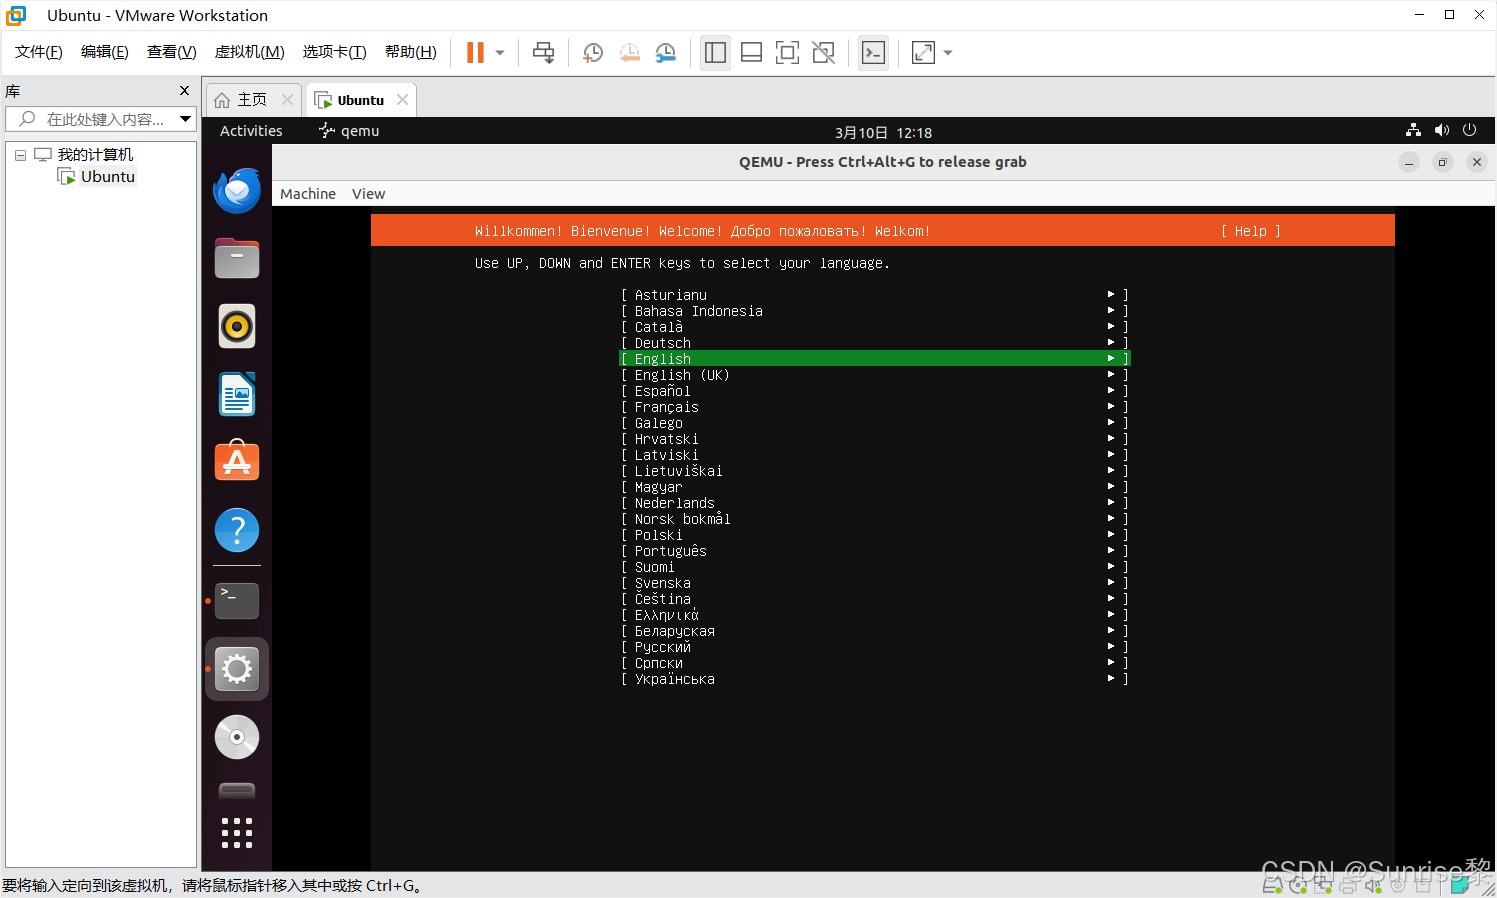1497x898 pixels.
Task: Select 我的计算机 in the library tree
Action: pyautogui.click(x=95, y=155)
